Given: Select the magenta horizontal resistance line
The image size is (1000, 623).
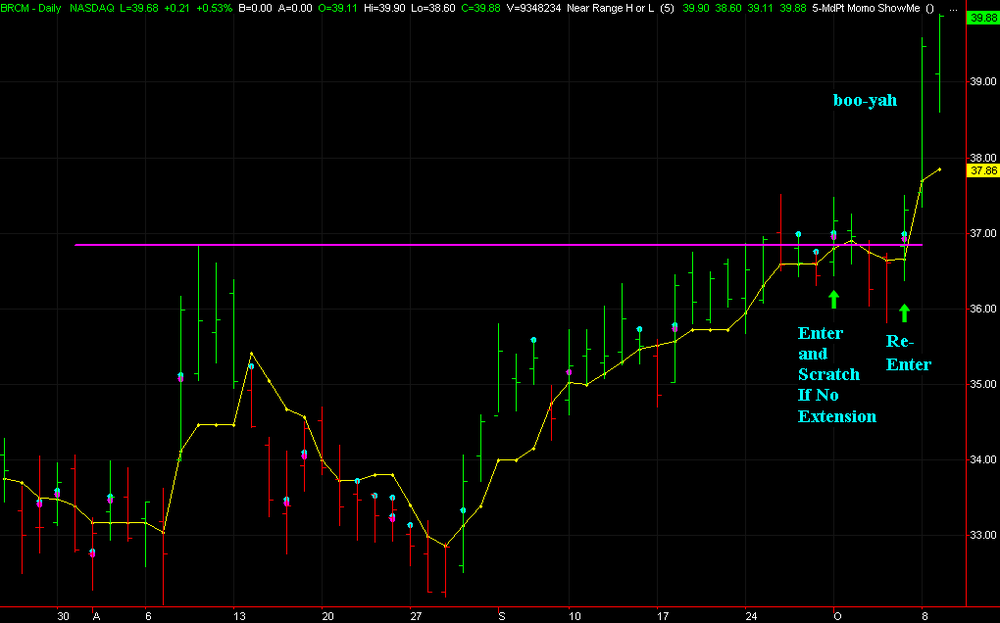Looking at the screenshot, I should (499, 245).
